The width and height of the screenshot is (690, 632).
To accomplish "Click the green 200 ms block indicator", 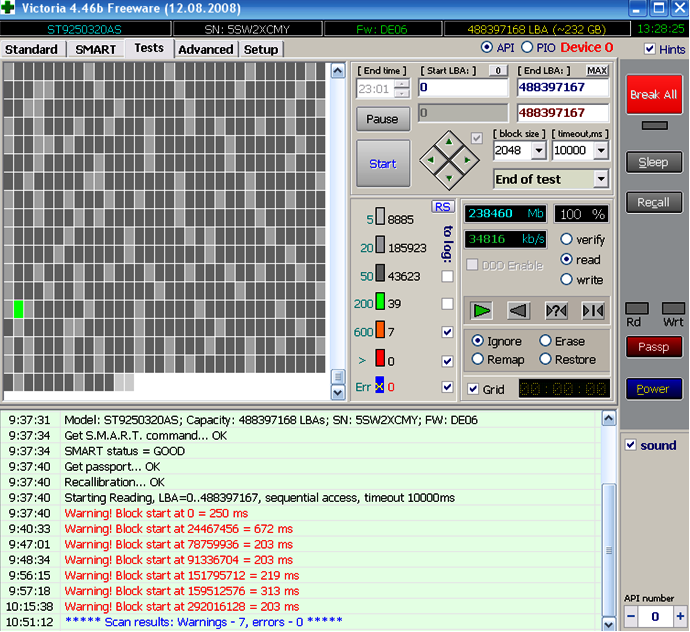I will click(x=380, y=302).
